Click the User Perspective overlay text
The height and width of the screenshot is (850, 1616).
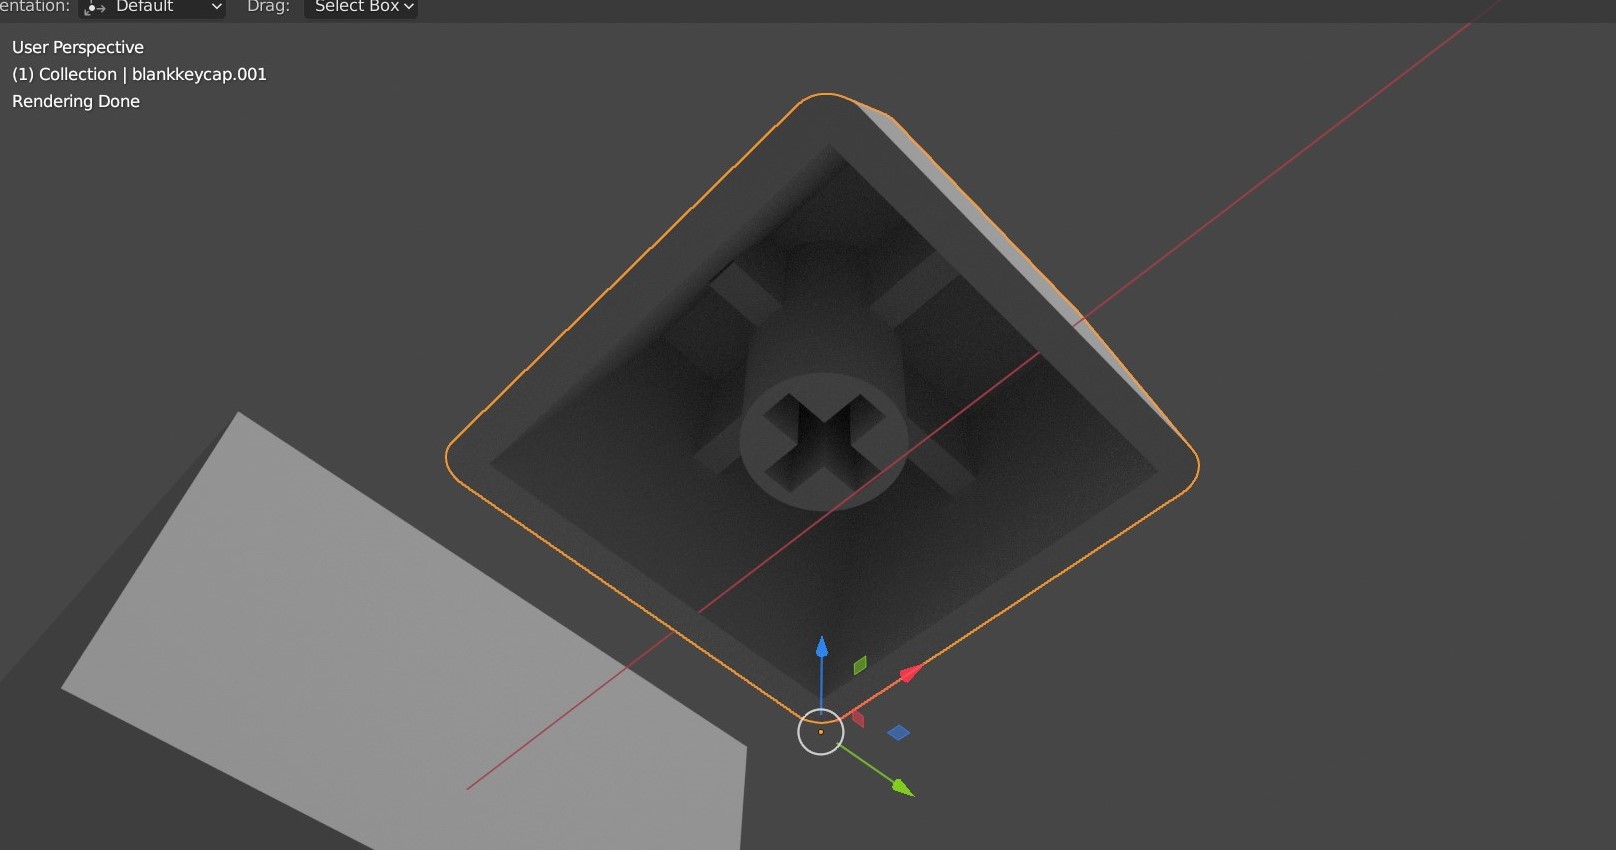[78, 47]
